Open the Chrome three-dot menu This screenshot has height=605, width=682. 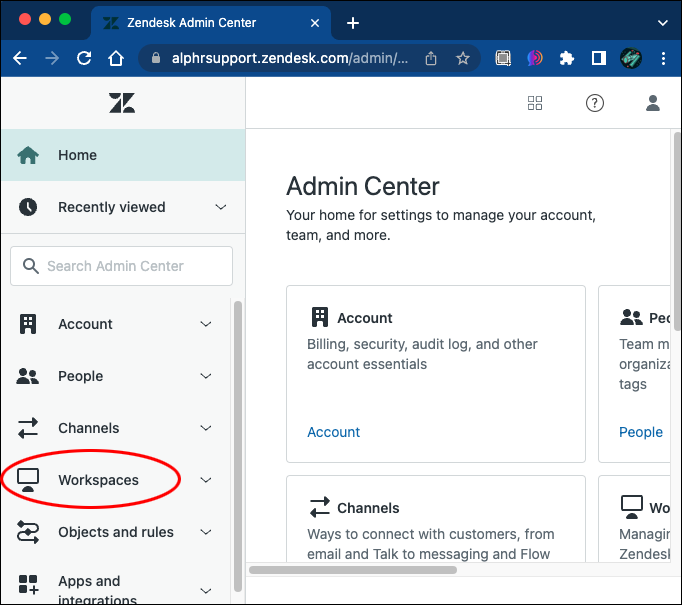663,58
